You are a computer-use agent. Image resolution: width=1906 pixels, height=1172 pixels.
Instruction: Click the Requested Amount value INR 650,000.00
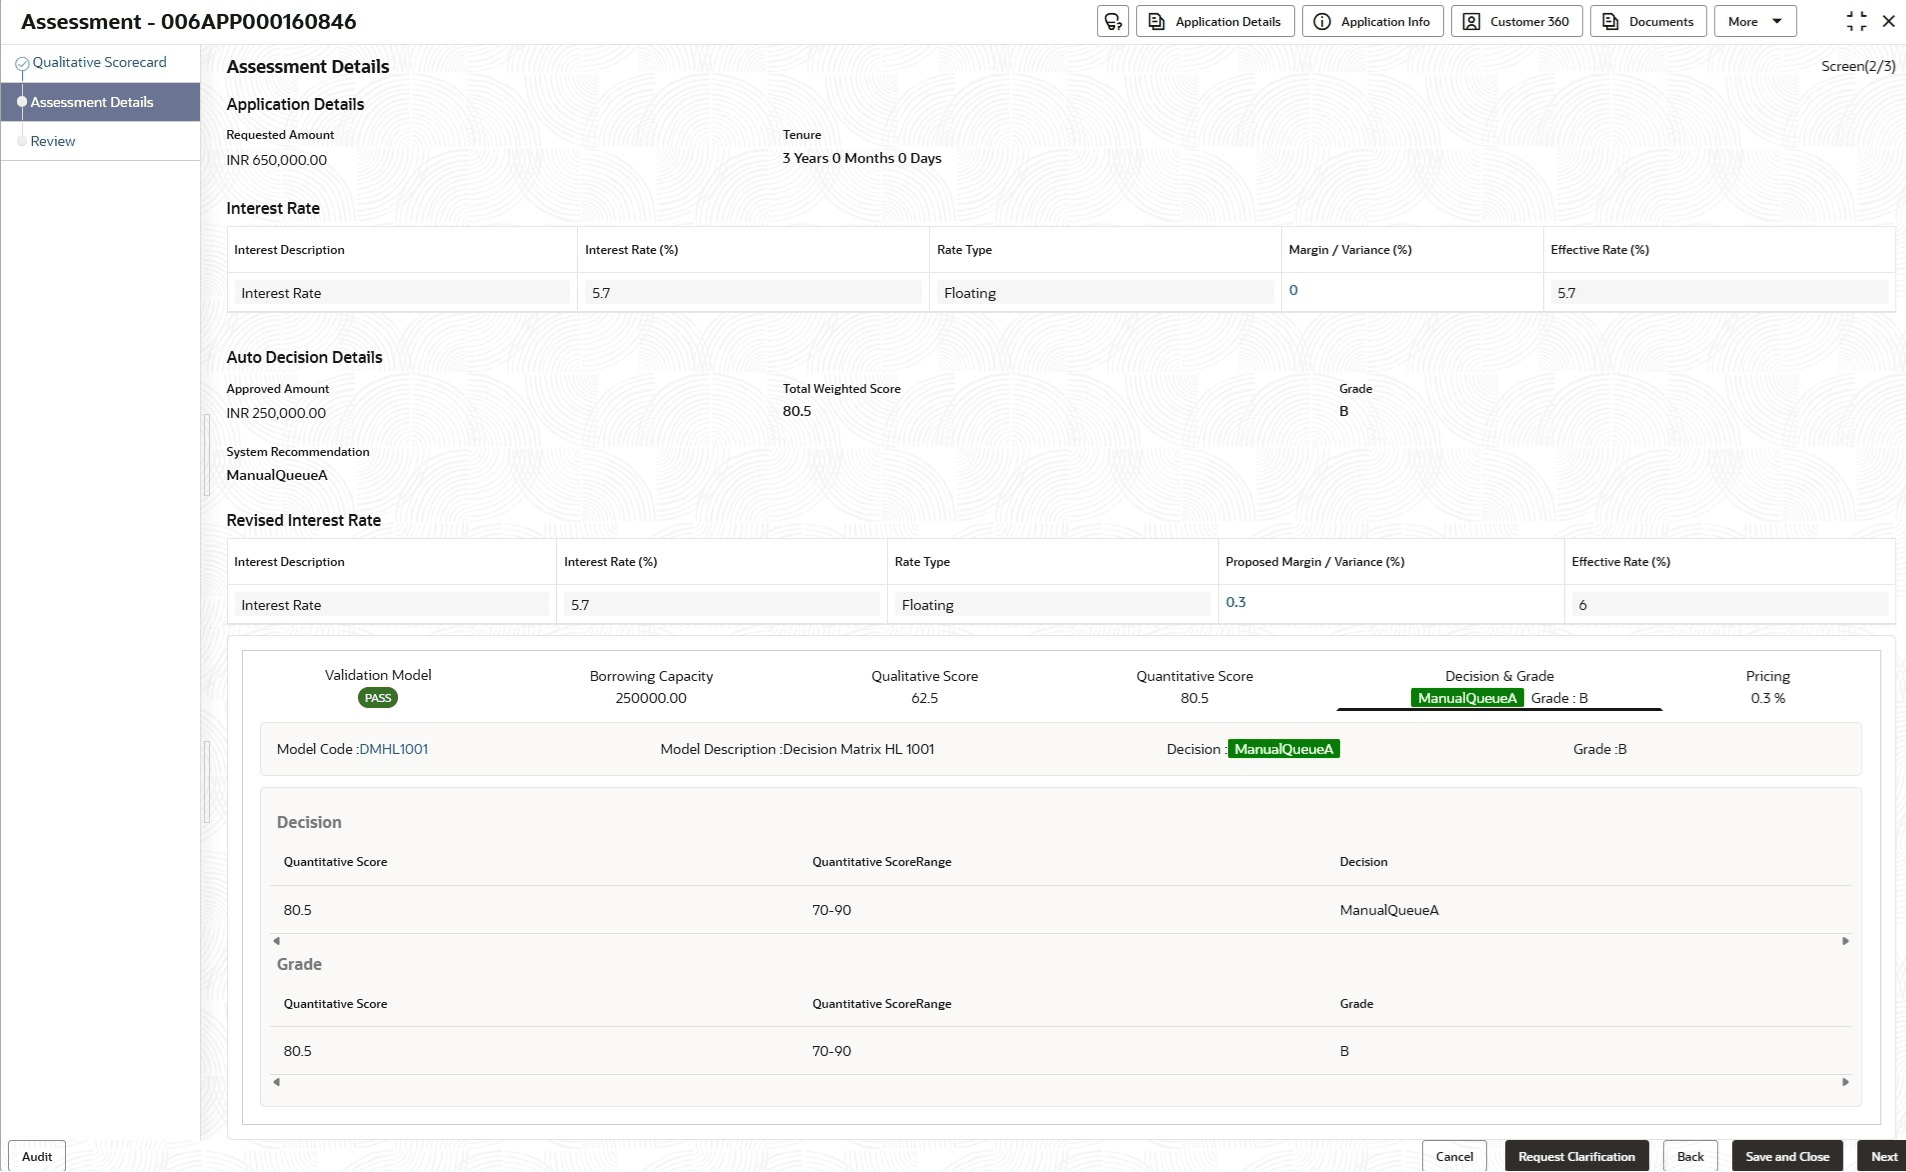click(276, 160)
